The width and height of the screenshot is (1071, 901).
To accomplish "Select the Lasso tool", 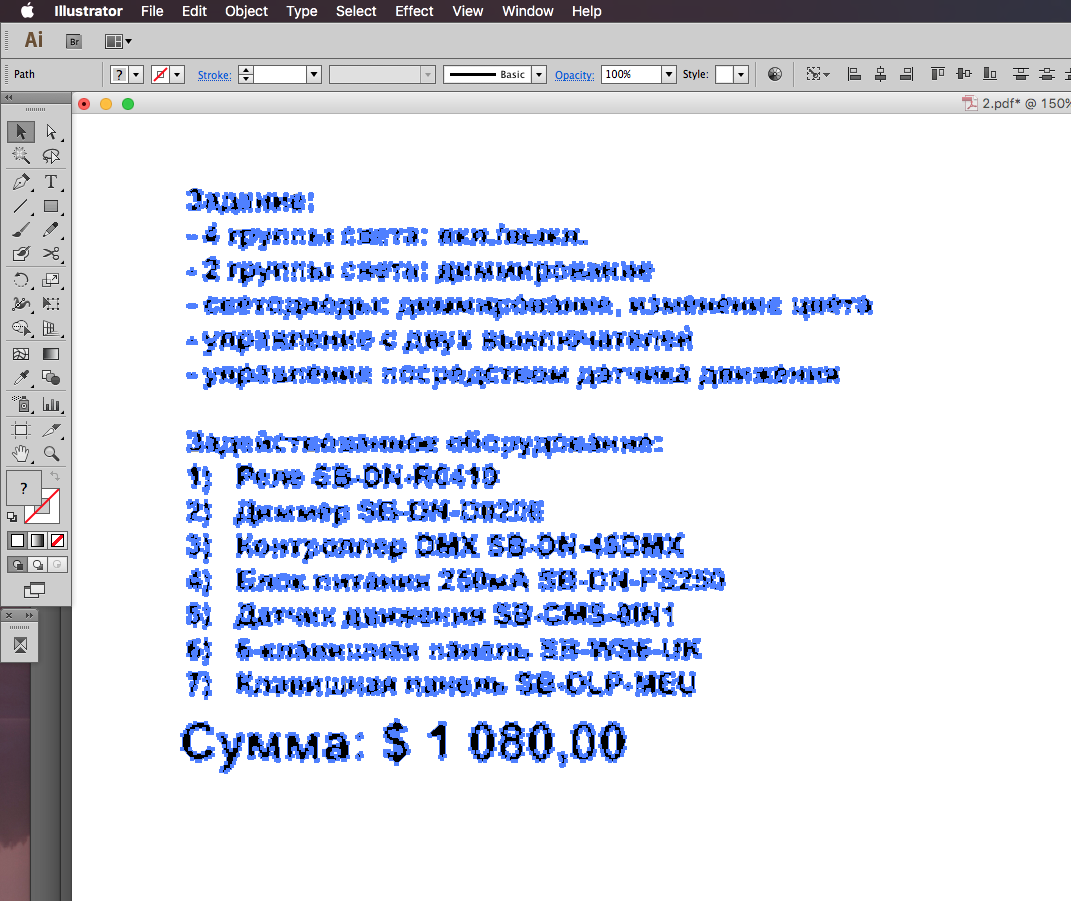I will point(51,156).
